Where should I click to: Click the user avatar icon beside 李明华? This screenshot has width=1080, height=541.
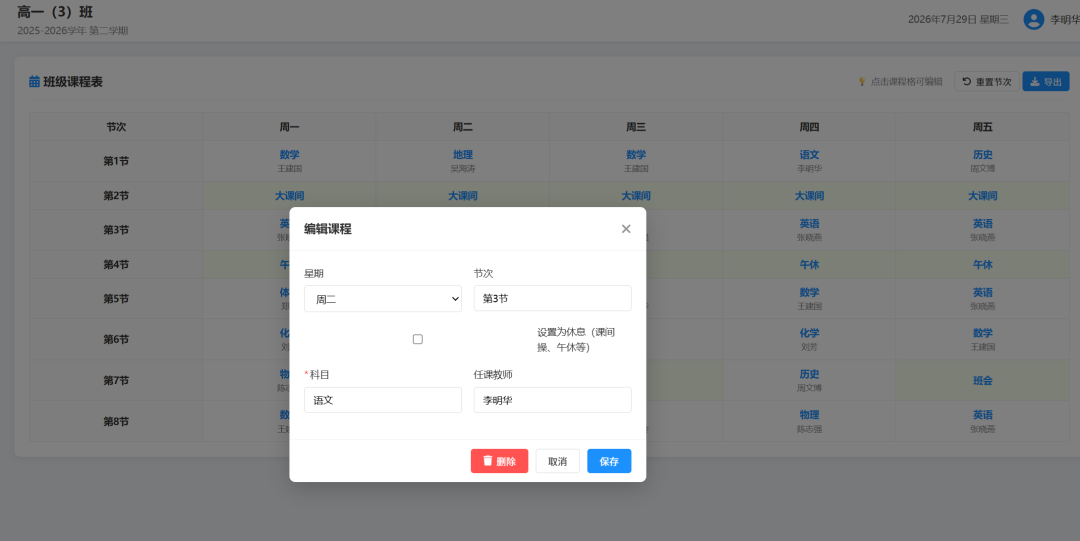(x=1033, y=19)
